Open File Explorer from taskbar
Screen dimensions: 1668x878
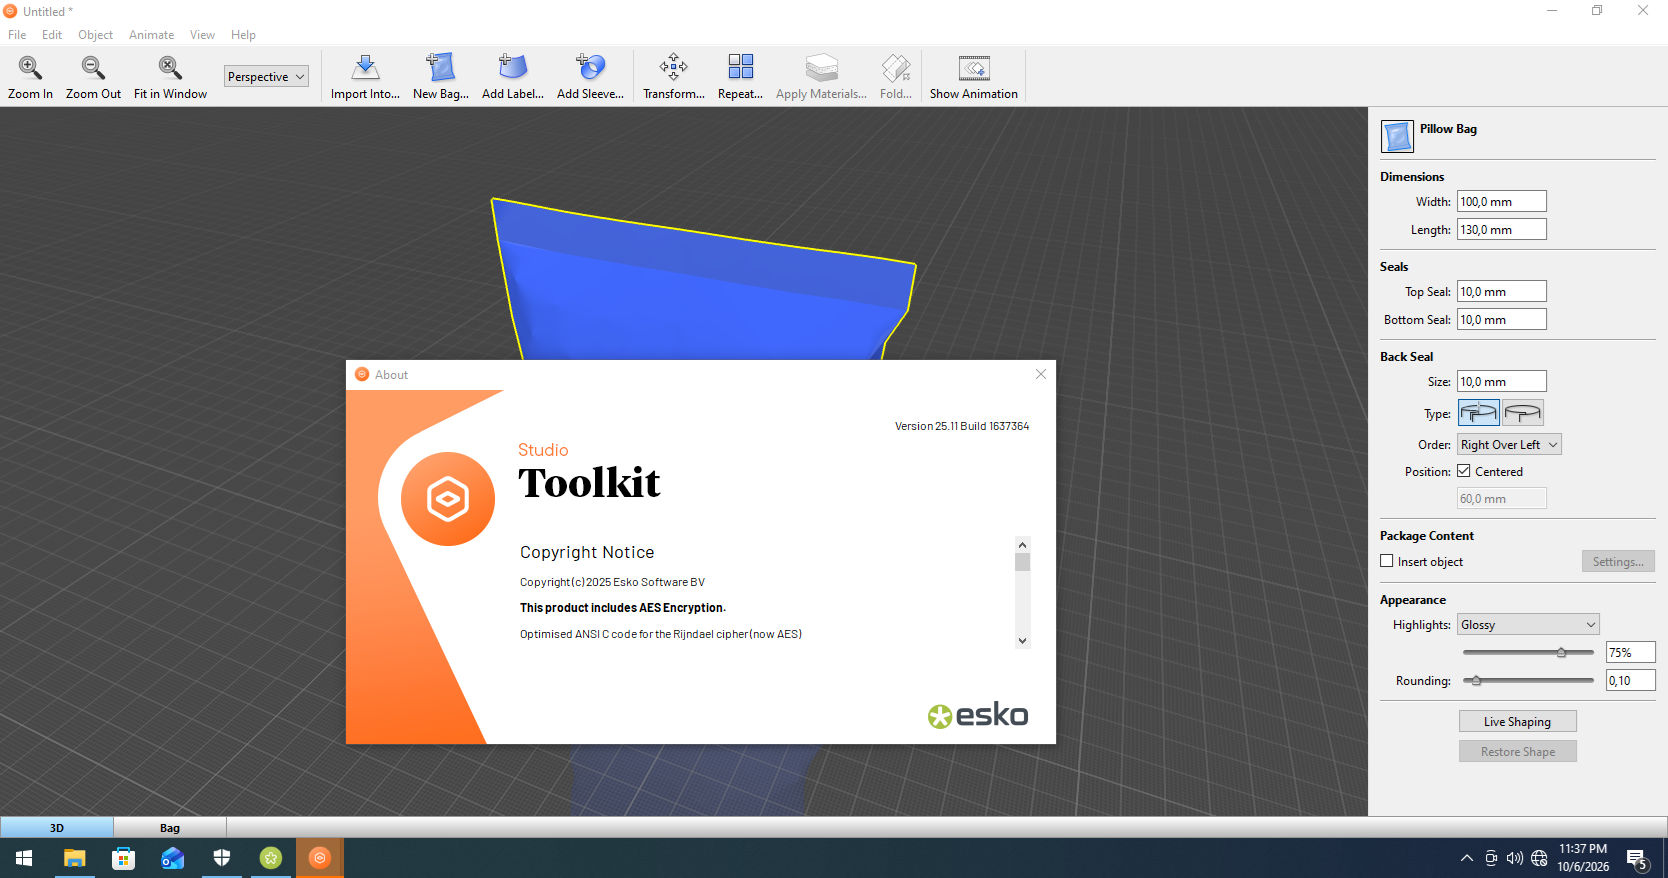click(75, 858)
